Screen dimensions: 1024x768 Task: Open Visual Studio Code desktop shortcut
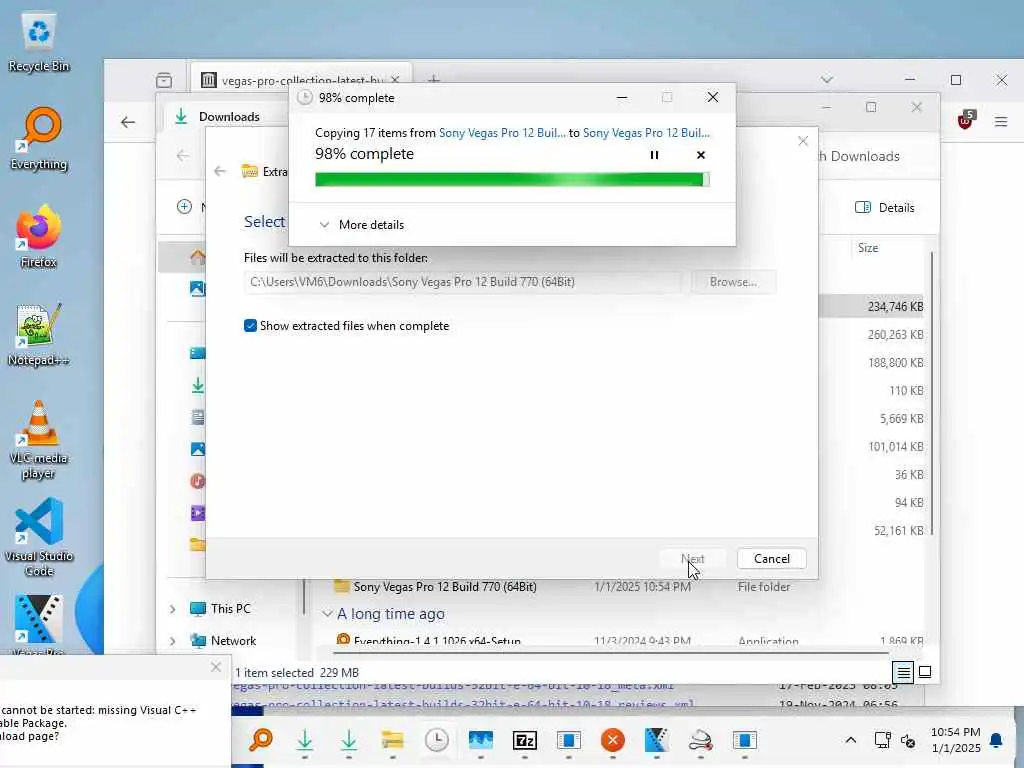pos(39,537)
